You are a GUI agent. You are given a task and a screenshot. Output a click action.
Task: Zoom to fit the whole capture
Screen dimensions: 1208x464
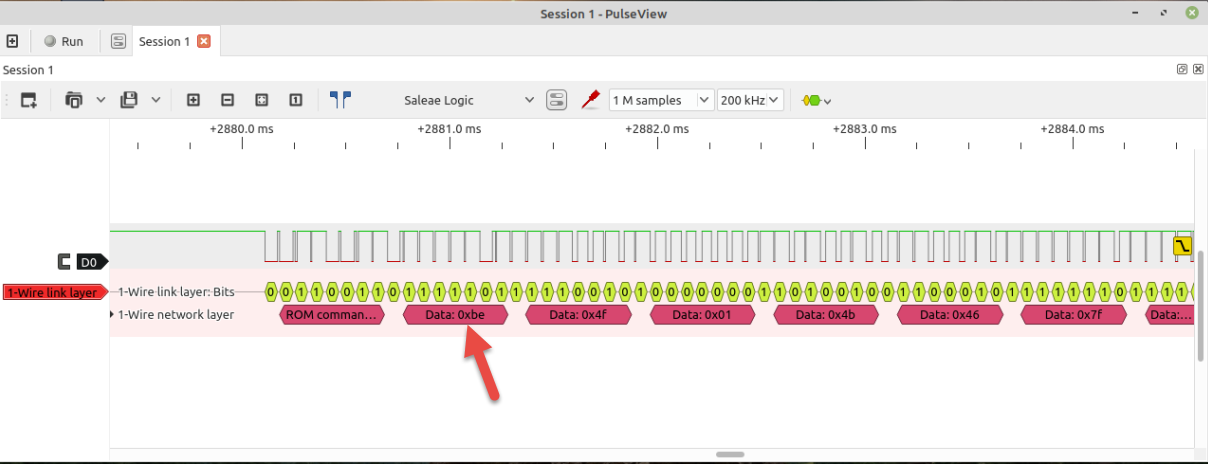261,100
